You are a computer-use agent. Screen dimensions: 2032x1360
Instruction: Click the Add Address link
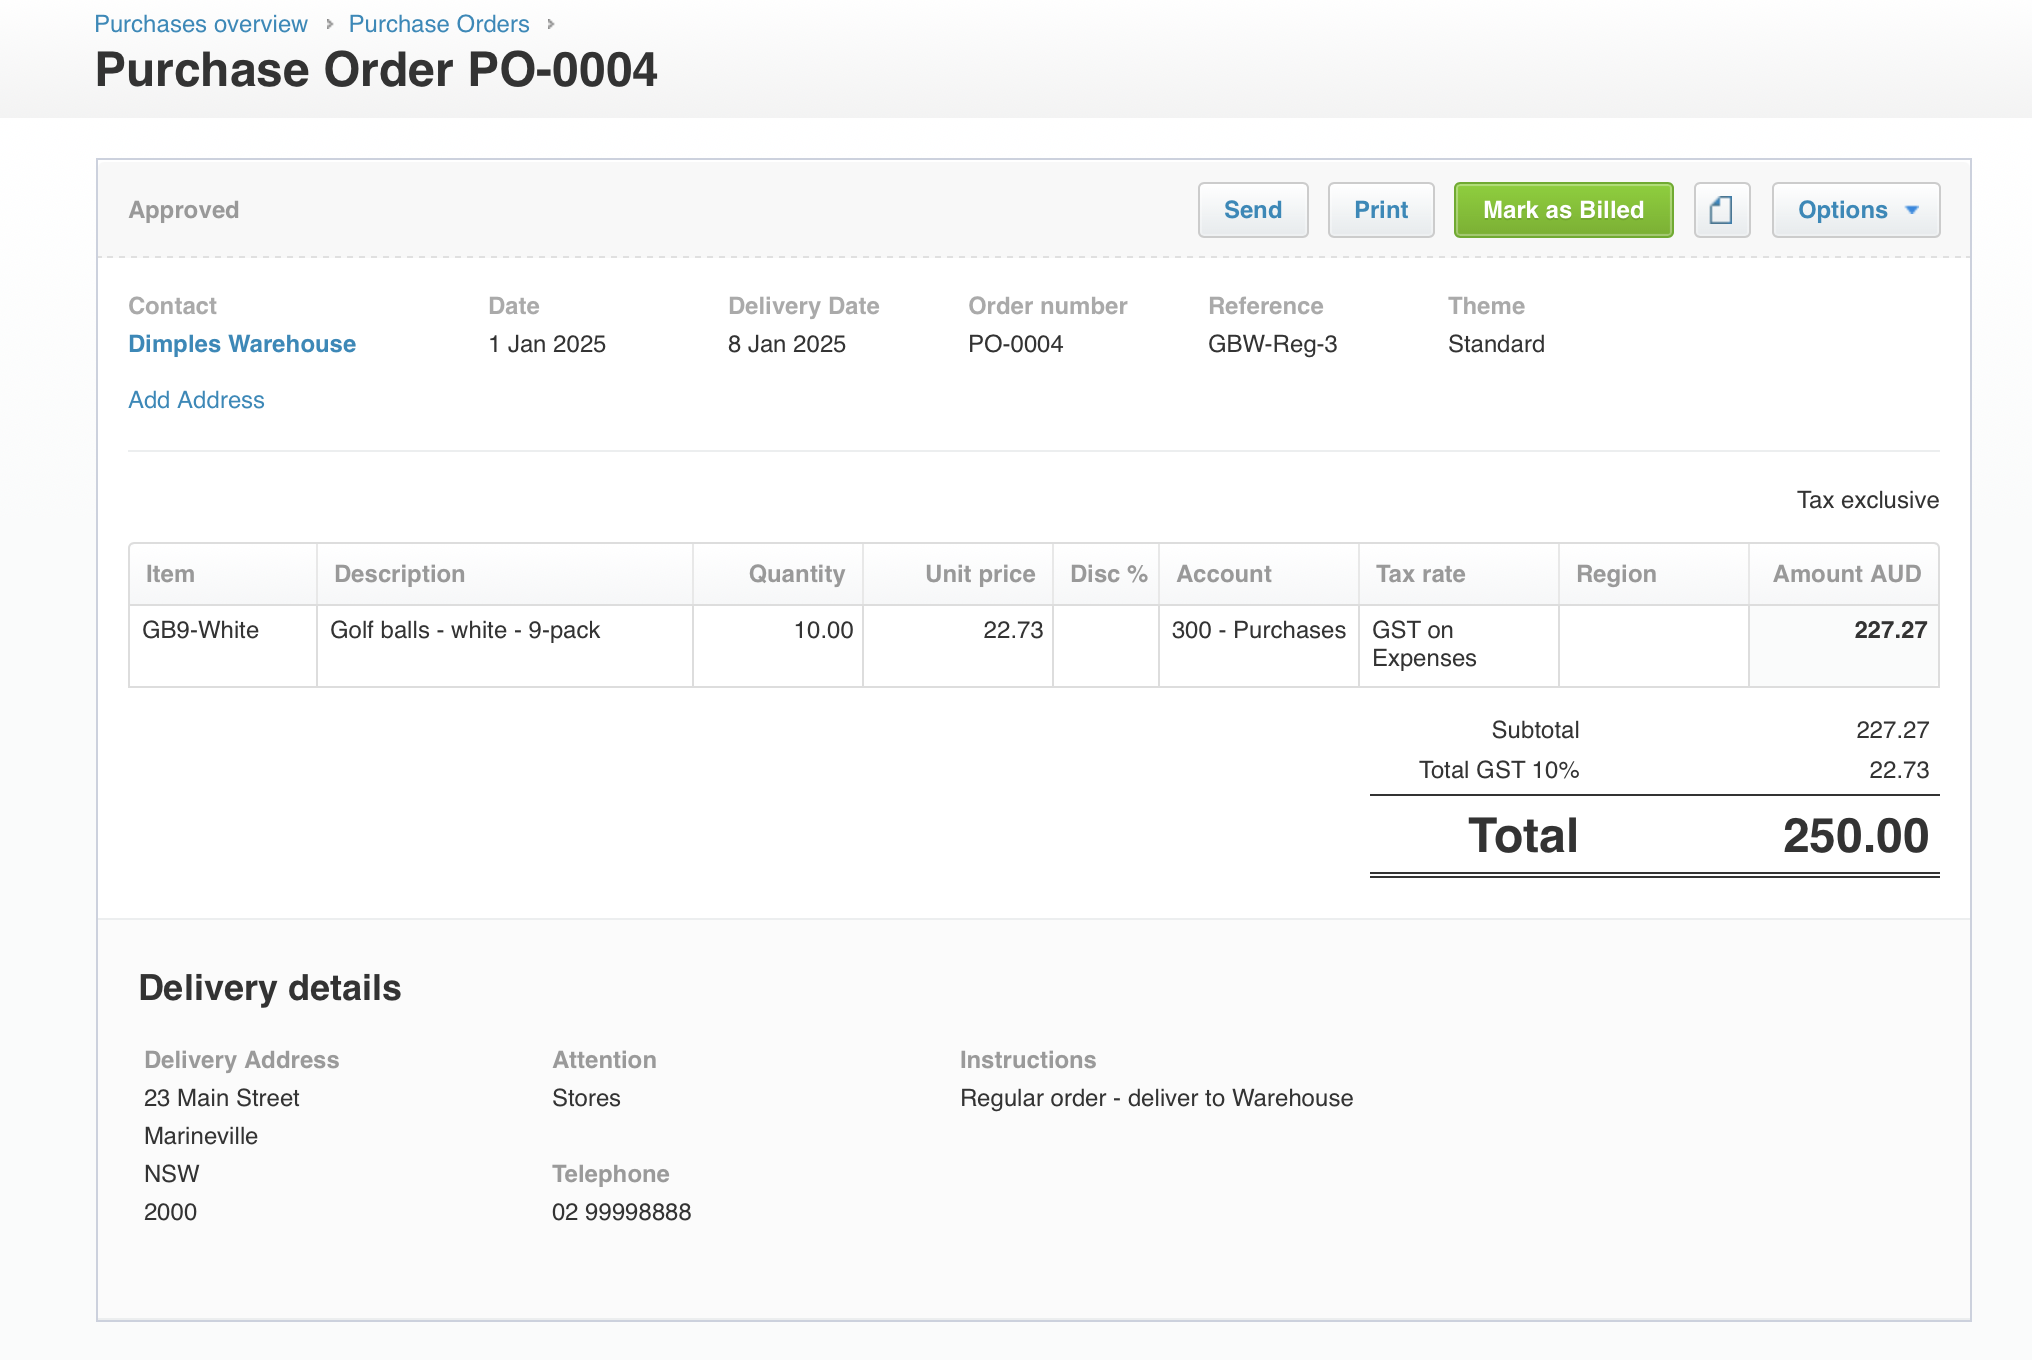(196, 400)
